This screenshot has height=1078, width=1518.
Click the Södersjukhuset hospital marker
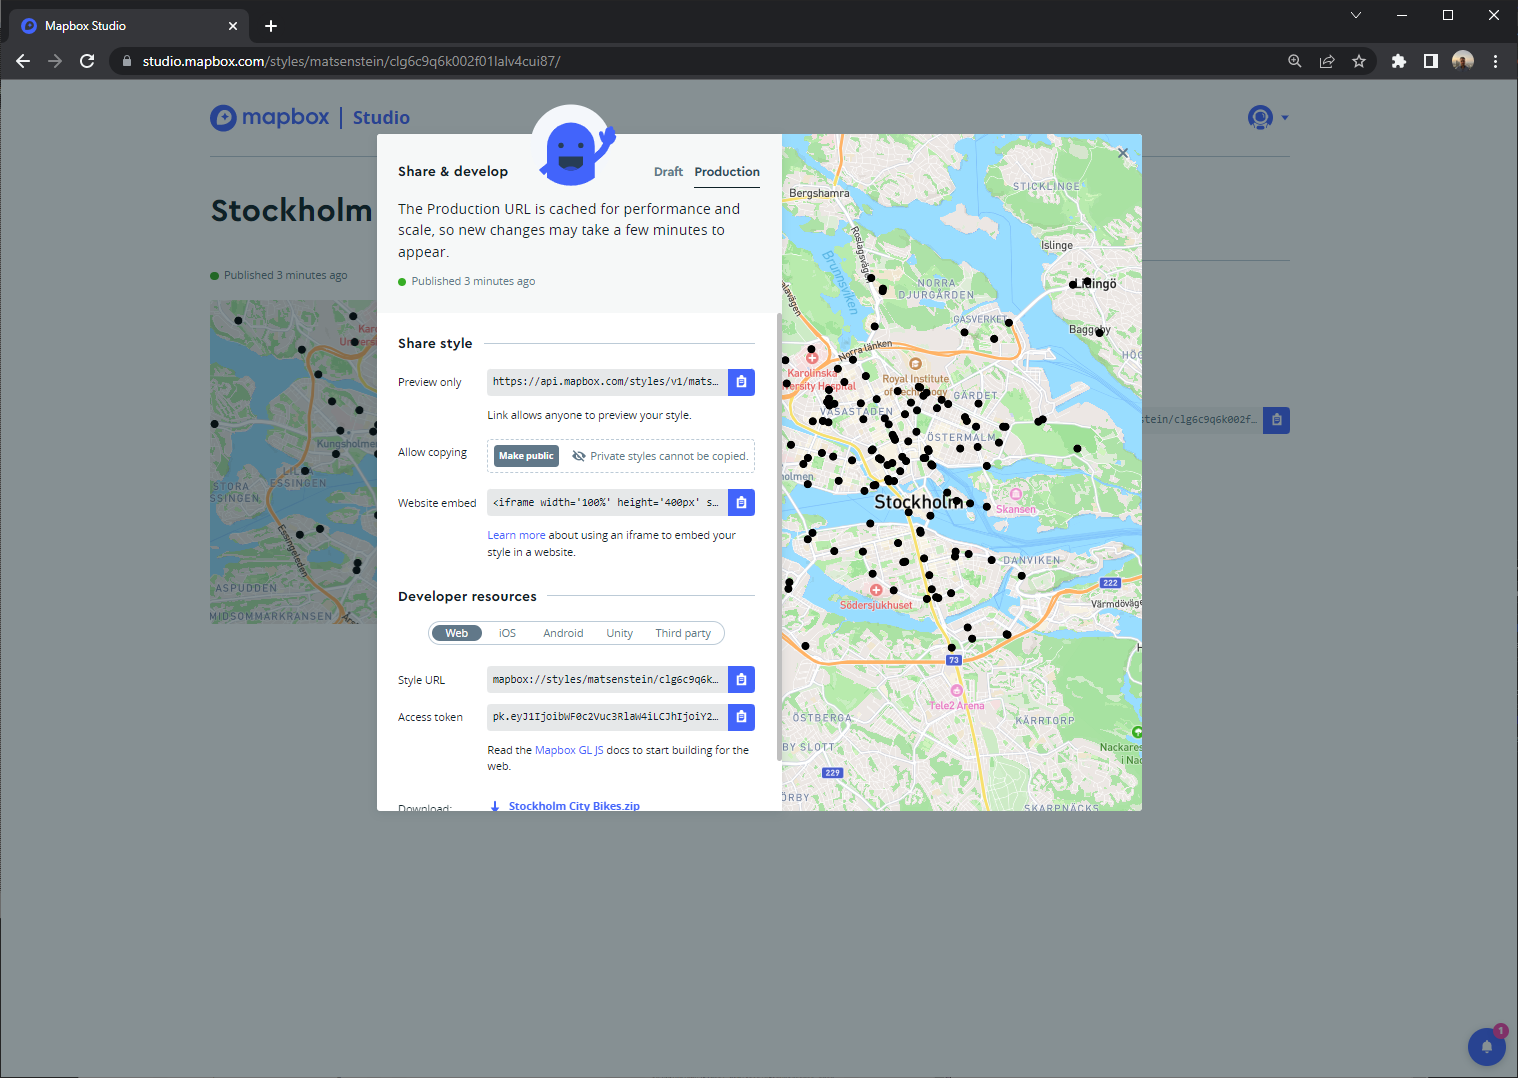(876, 590)
